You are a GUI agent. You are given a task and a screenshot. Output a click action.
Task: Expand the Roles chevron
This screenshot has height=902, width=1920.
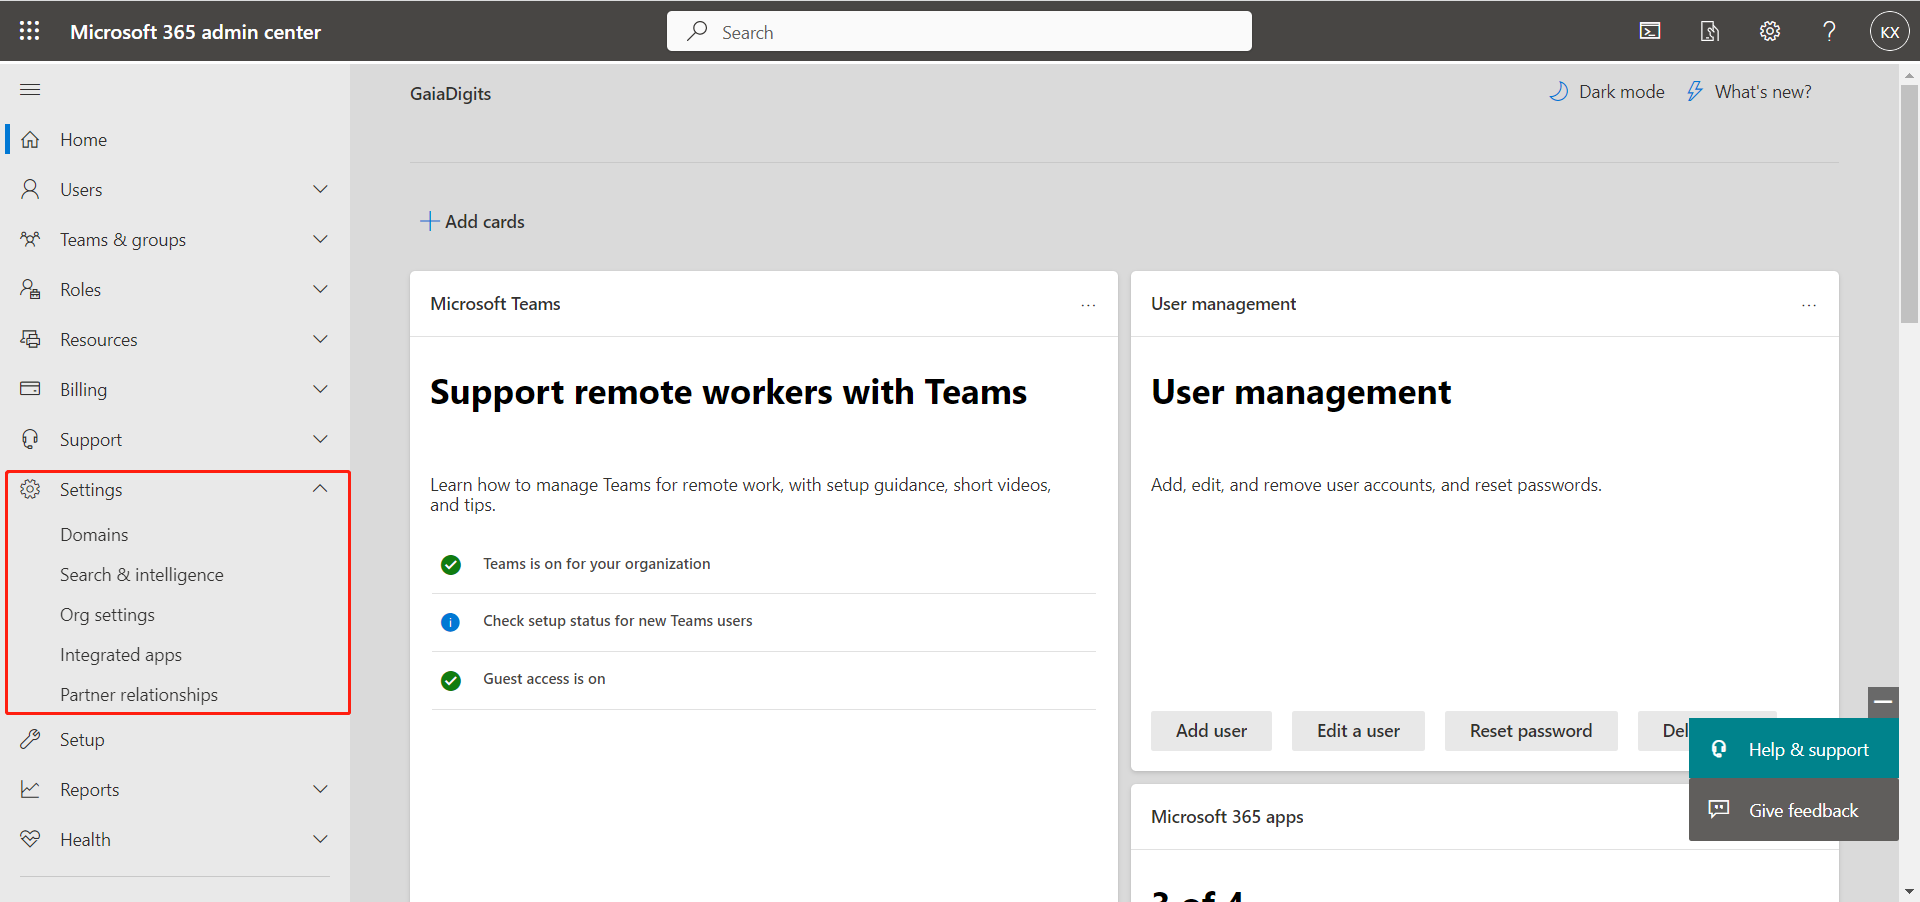pos(320,289)
